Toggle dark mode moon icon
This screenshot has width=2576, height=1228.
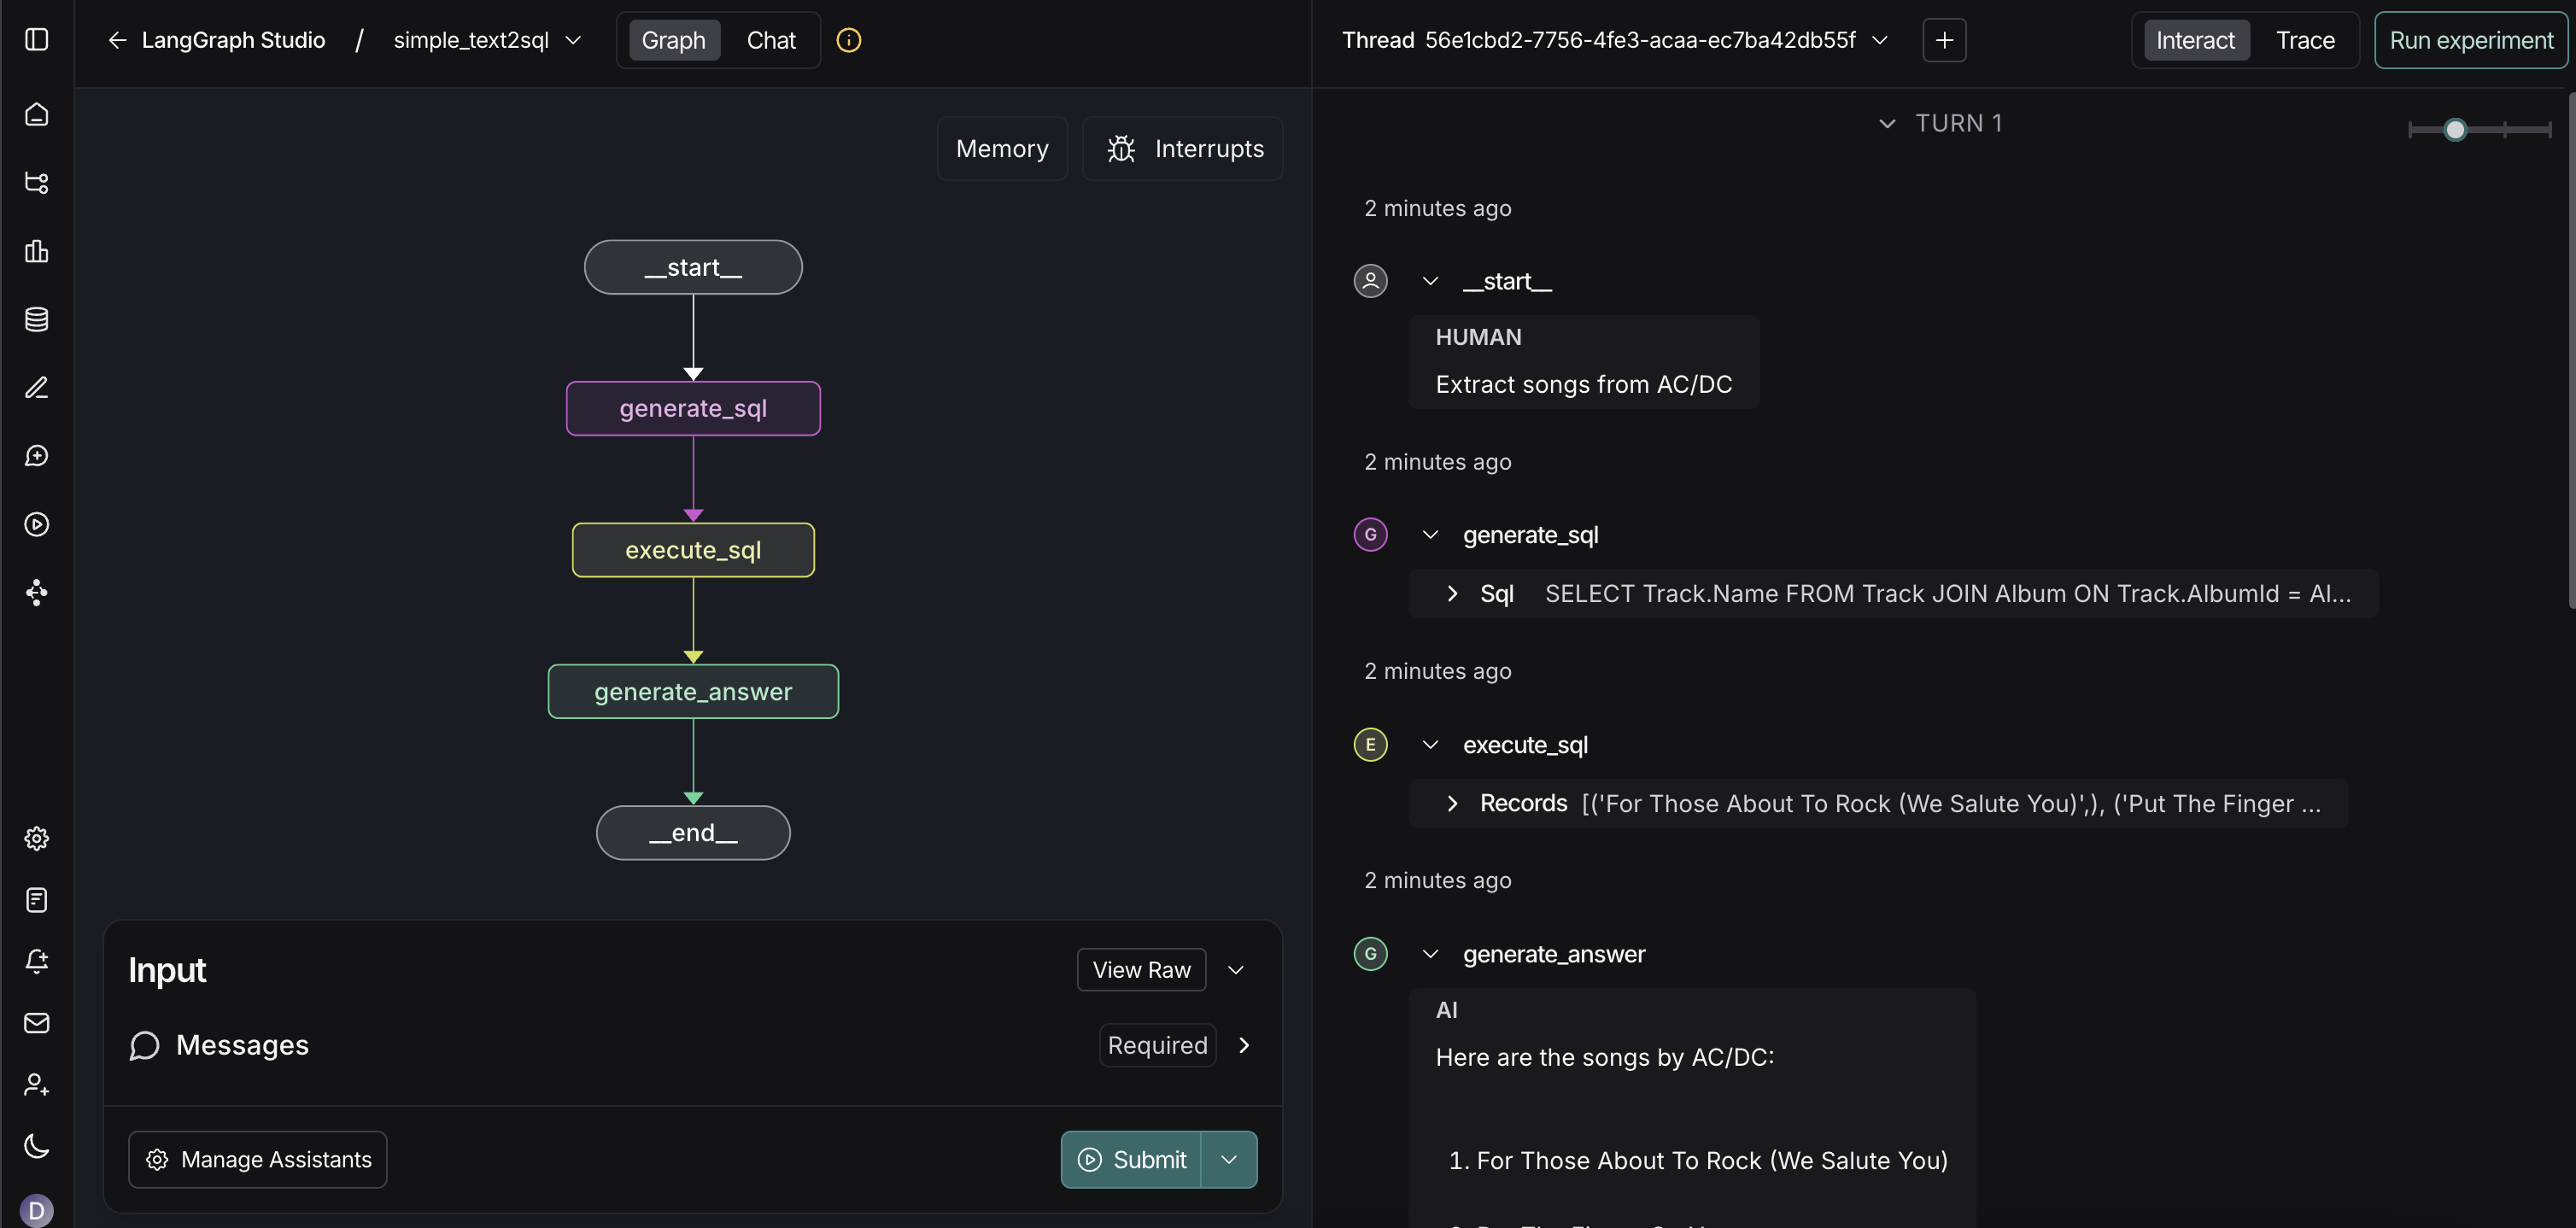(x=37, y=1146)
